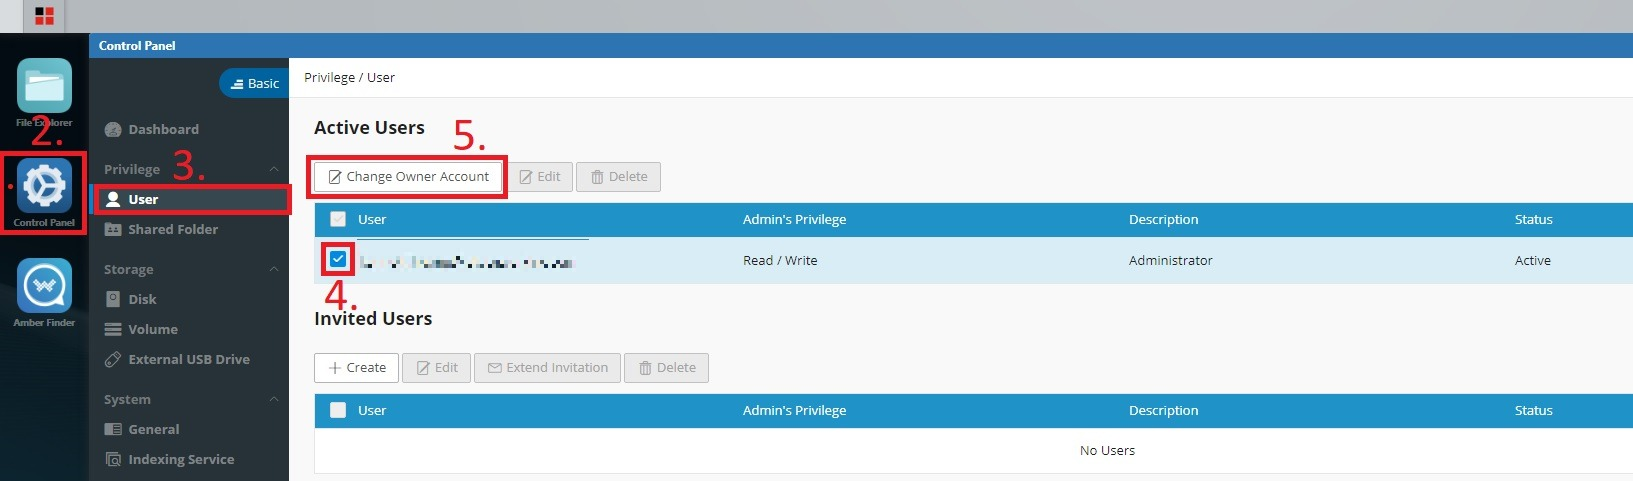Toggle select-all checkbox in Active Users header
The image size is (1633, 481).
[x=338, y=219]
